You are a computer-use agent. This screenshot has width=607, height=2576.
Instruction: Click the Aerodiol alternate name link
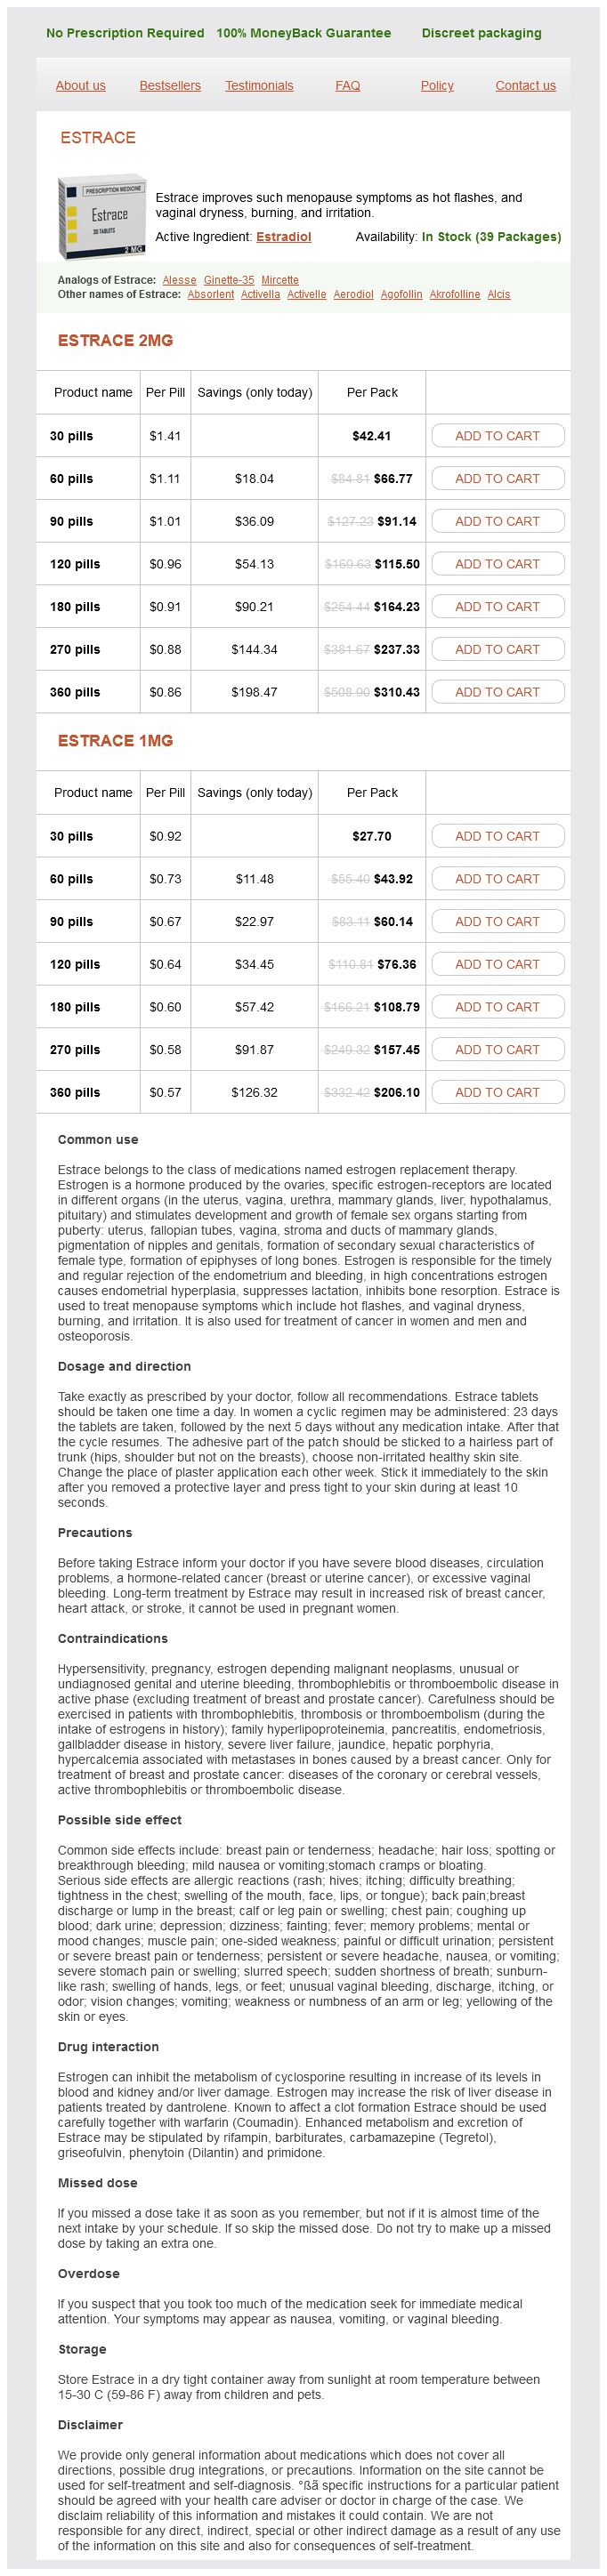[x=353, y=294]
